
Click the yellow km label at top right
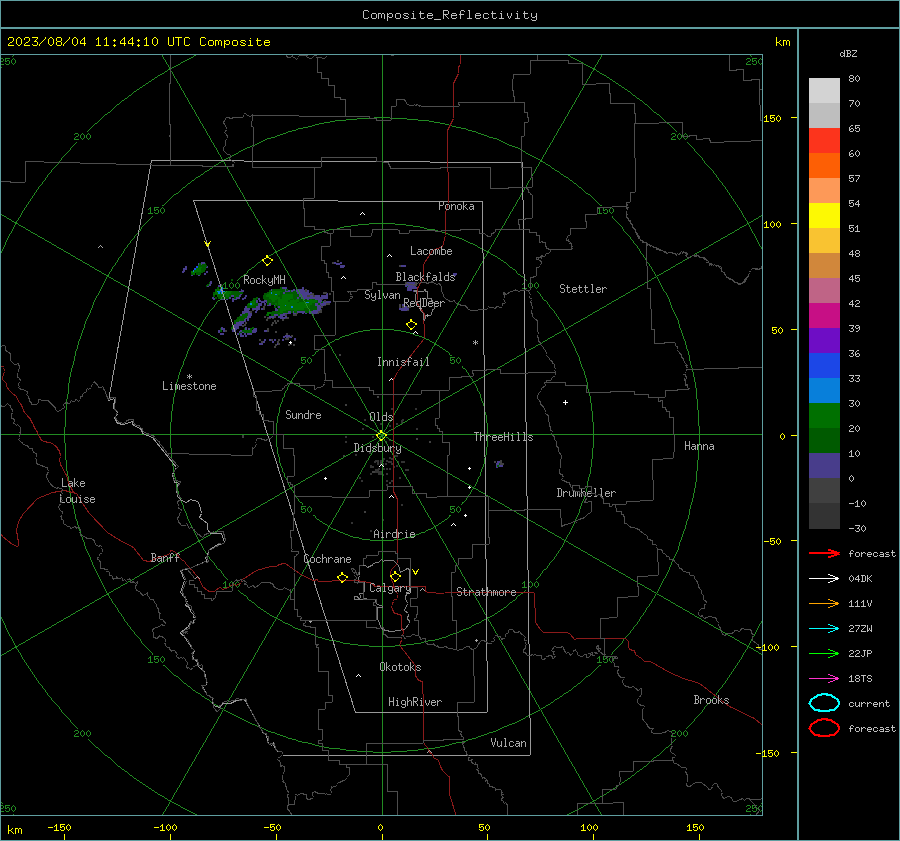point(782,42)
